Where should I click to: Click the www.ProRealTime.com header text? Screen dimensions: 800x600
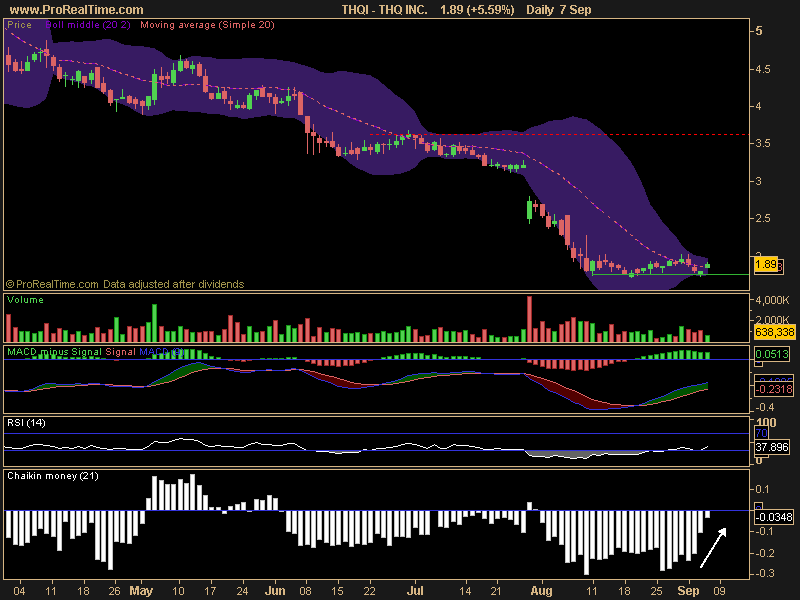[x=77, y=10]
